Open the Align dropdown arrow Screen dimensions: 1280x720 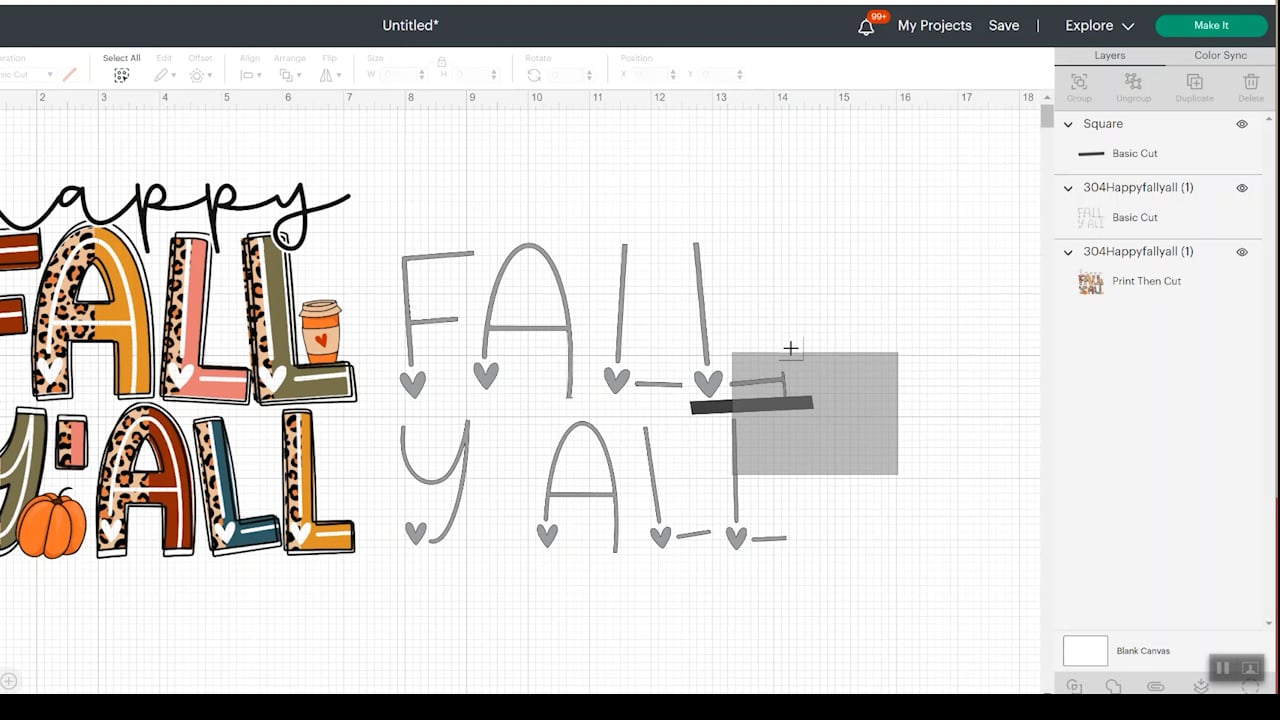258,76
